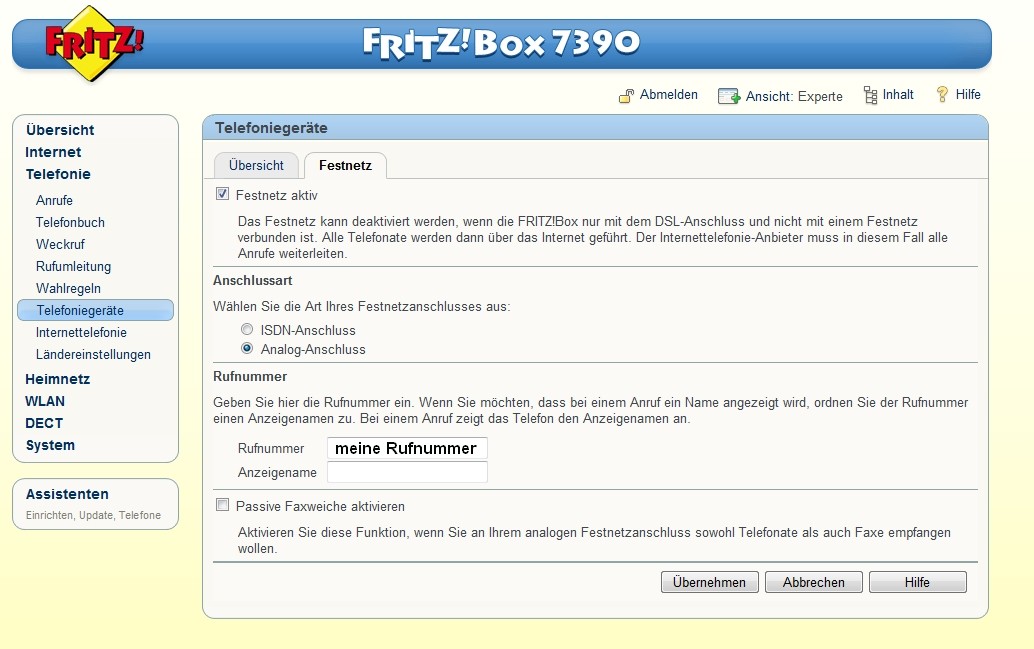Click the Abmelden lock icon
The image size is (1034, 649).
626,96
